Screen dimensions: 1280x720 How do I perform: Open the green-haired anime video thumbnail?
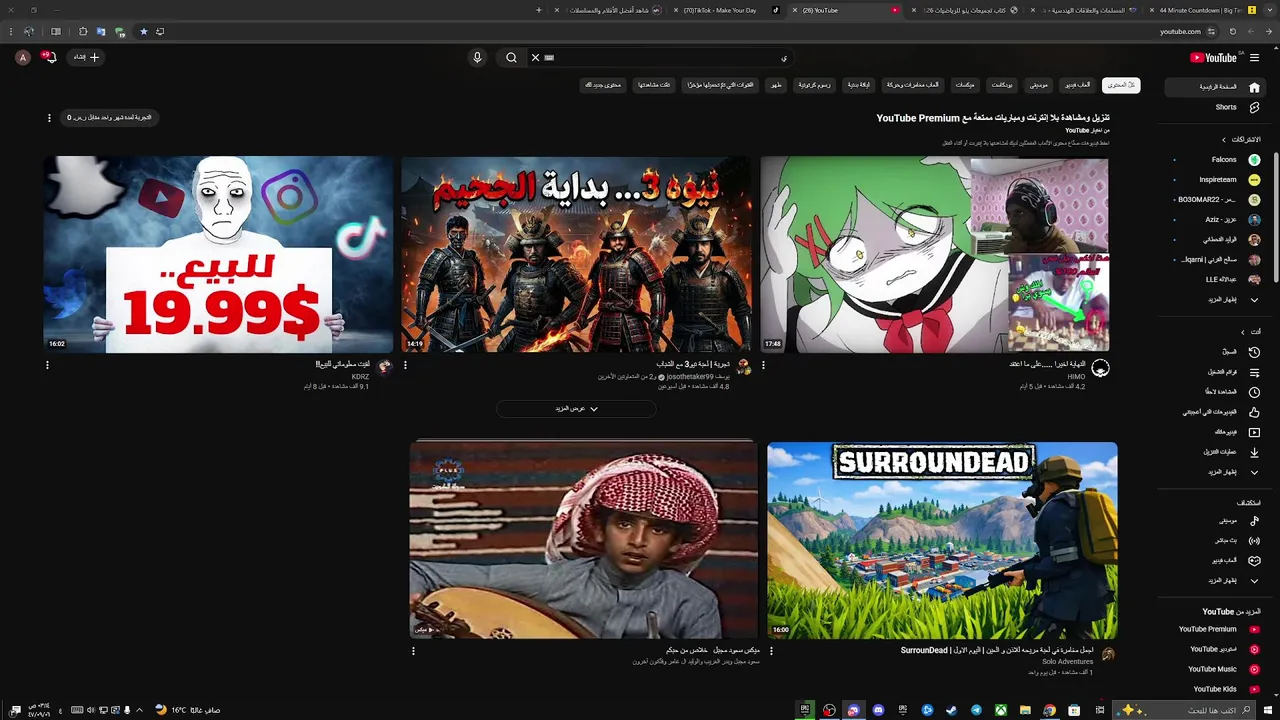(x=934, y=254)
